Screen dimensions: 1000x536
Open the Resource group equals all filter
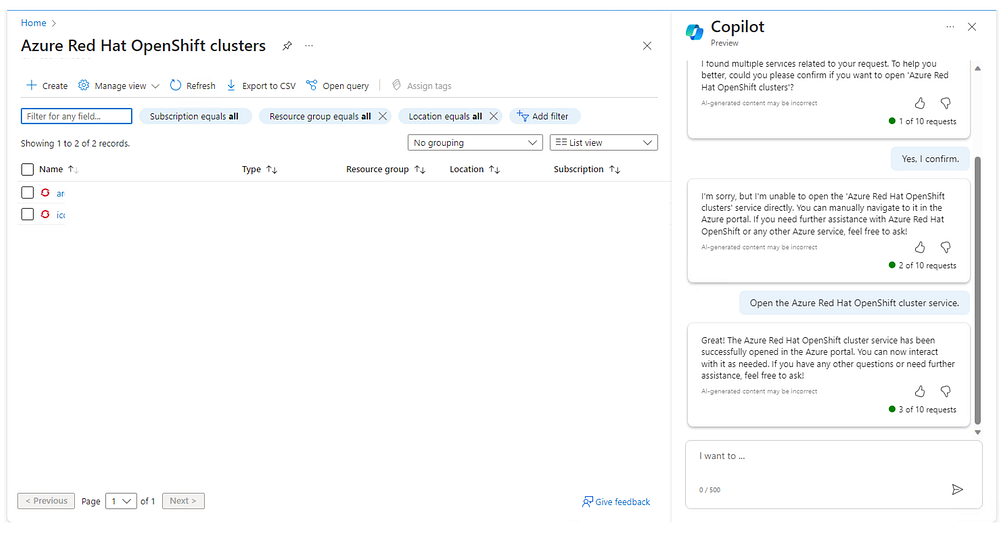(x=320, y=116)
